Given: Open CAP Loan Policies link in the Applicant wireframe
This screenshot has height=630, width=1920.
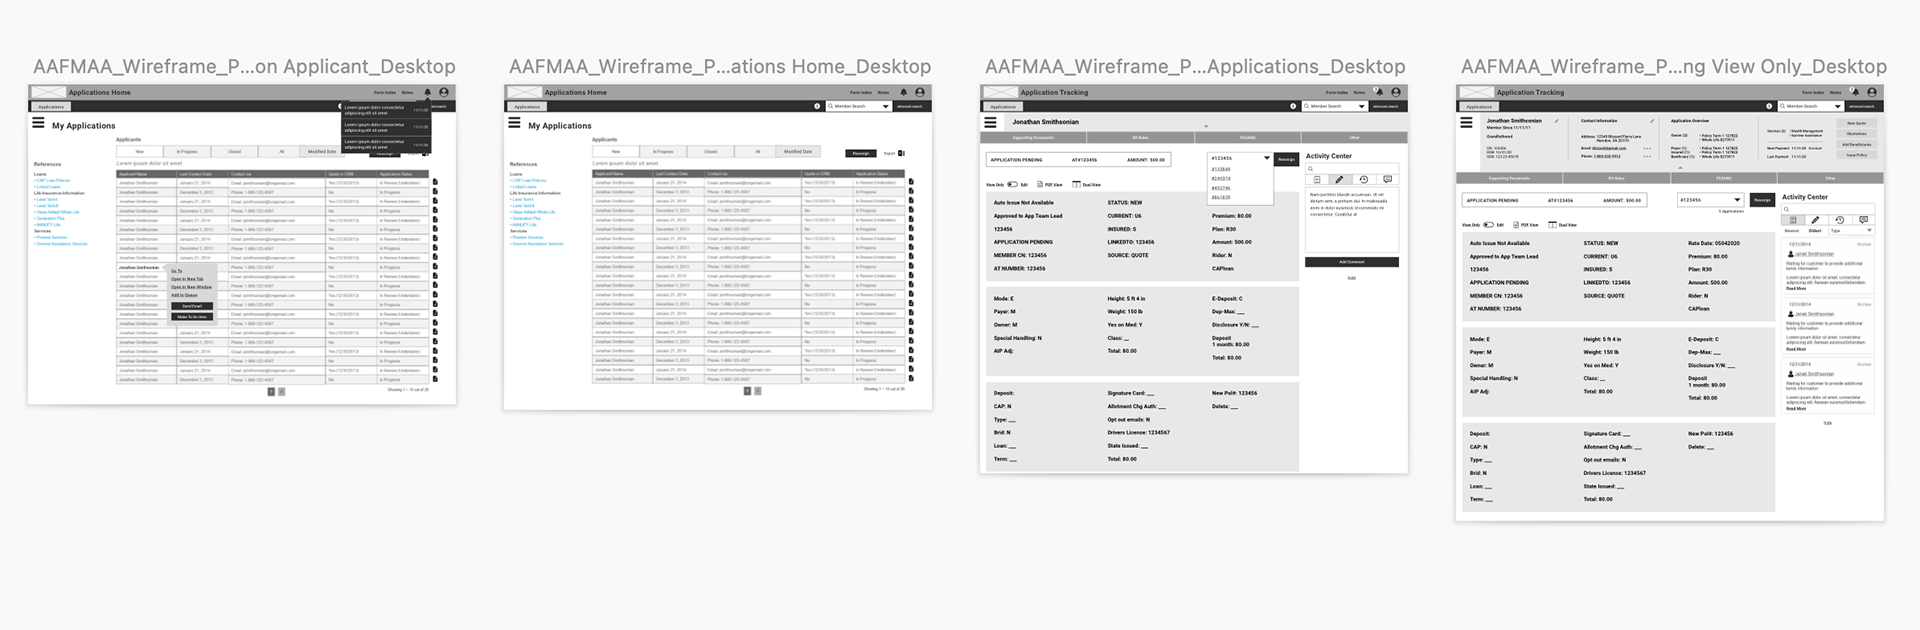Looking at the screenshot, I should click(53, 180).
